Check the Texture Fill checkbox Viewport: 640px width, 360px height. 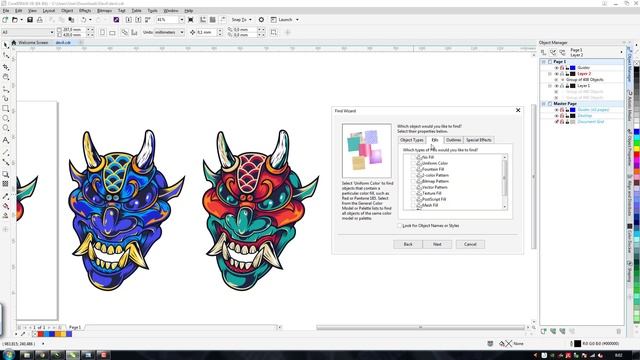coord(413,193)
